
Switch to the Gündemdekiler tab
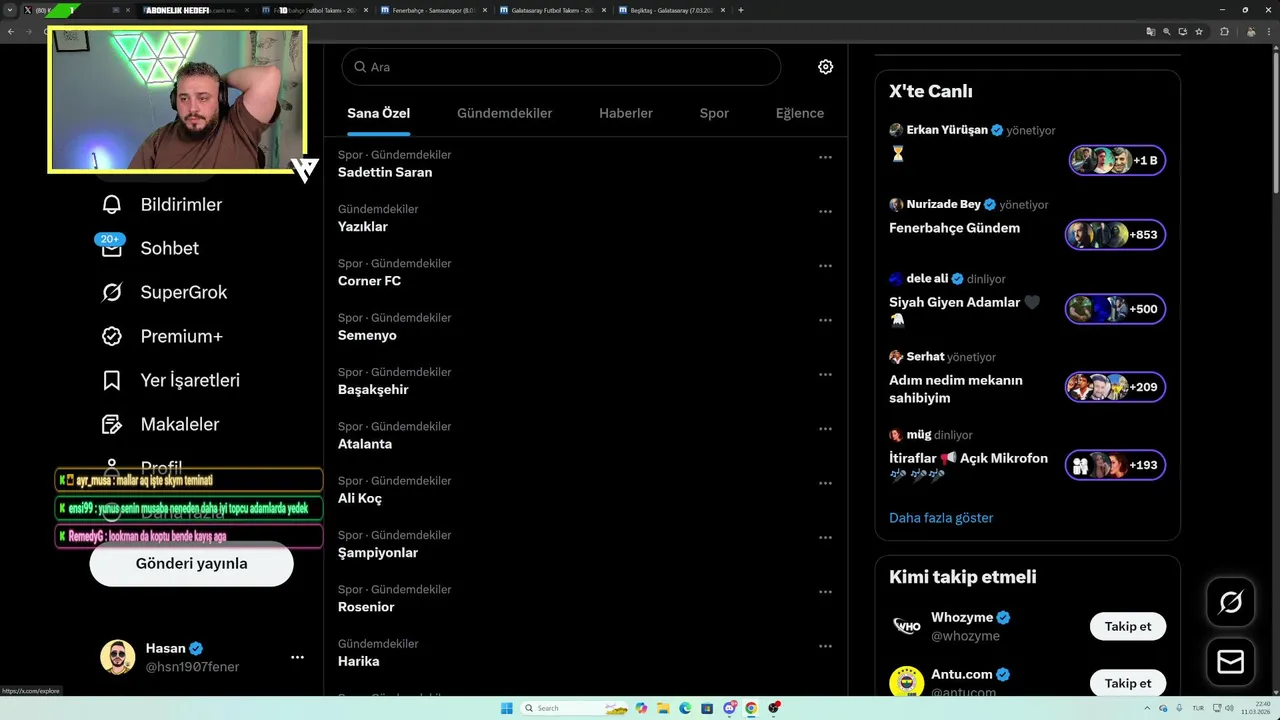tap(504, 113)
